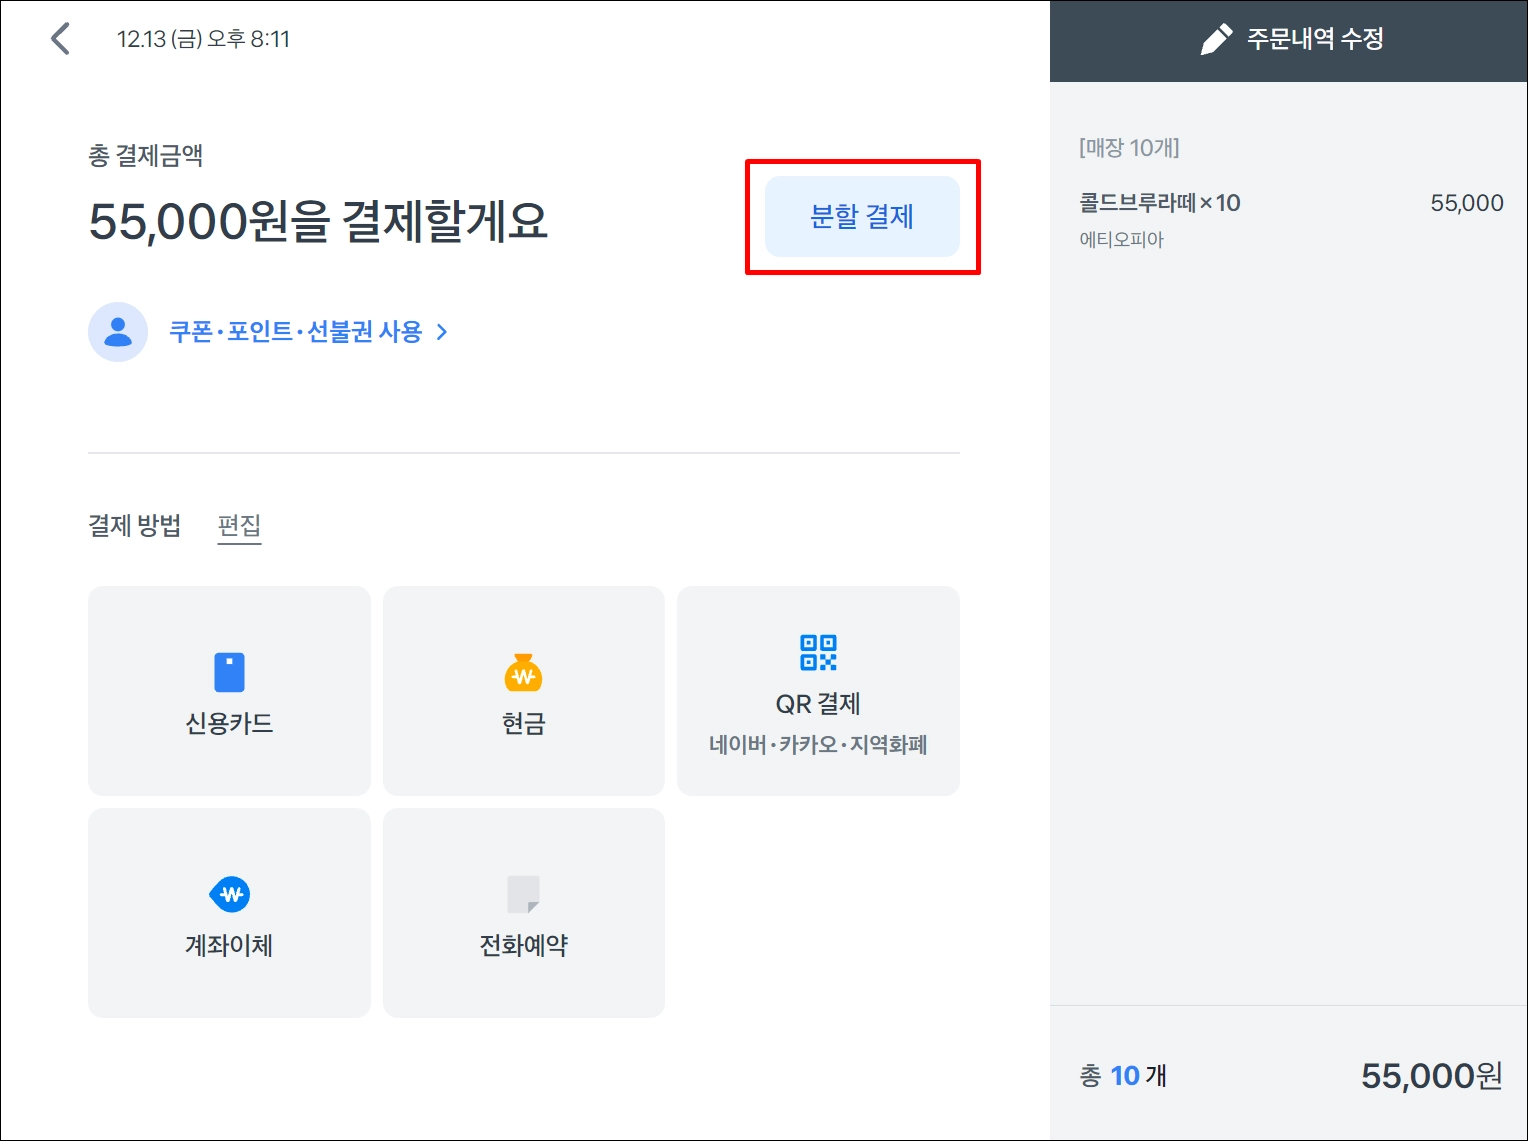1528x1141 pixels.
Task: Click the blue 계좌이체 transfer icon
Action: 229,894
